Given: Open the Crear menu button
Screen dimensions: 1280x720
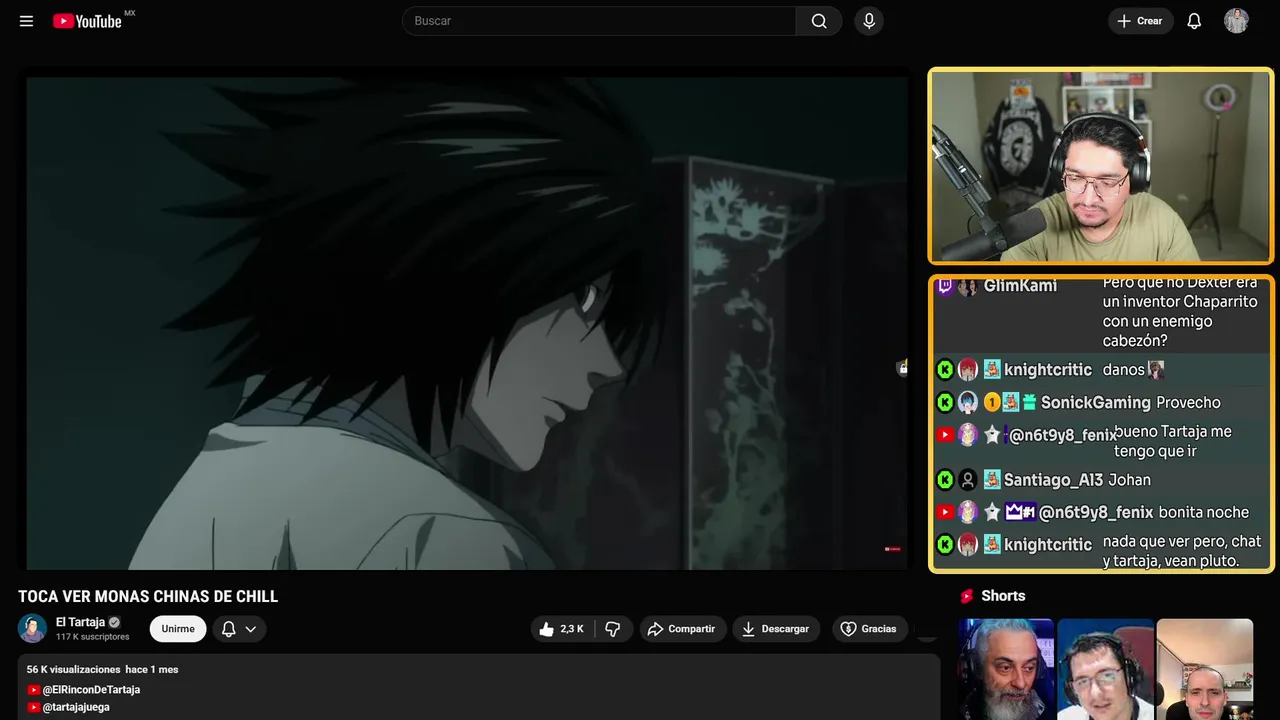Looking at the screenshot, I should pyautogui.click(x=1140, y=21).
